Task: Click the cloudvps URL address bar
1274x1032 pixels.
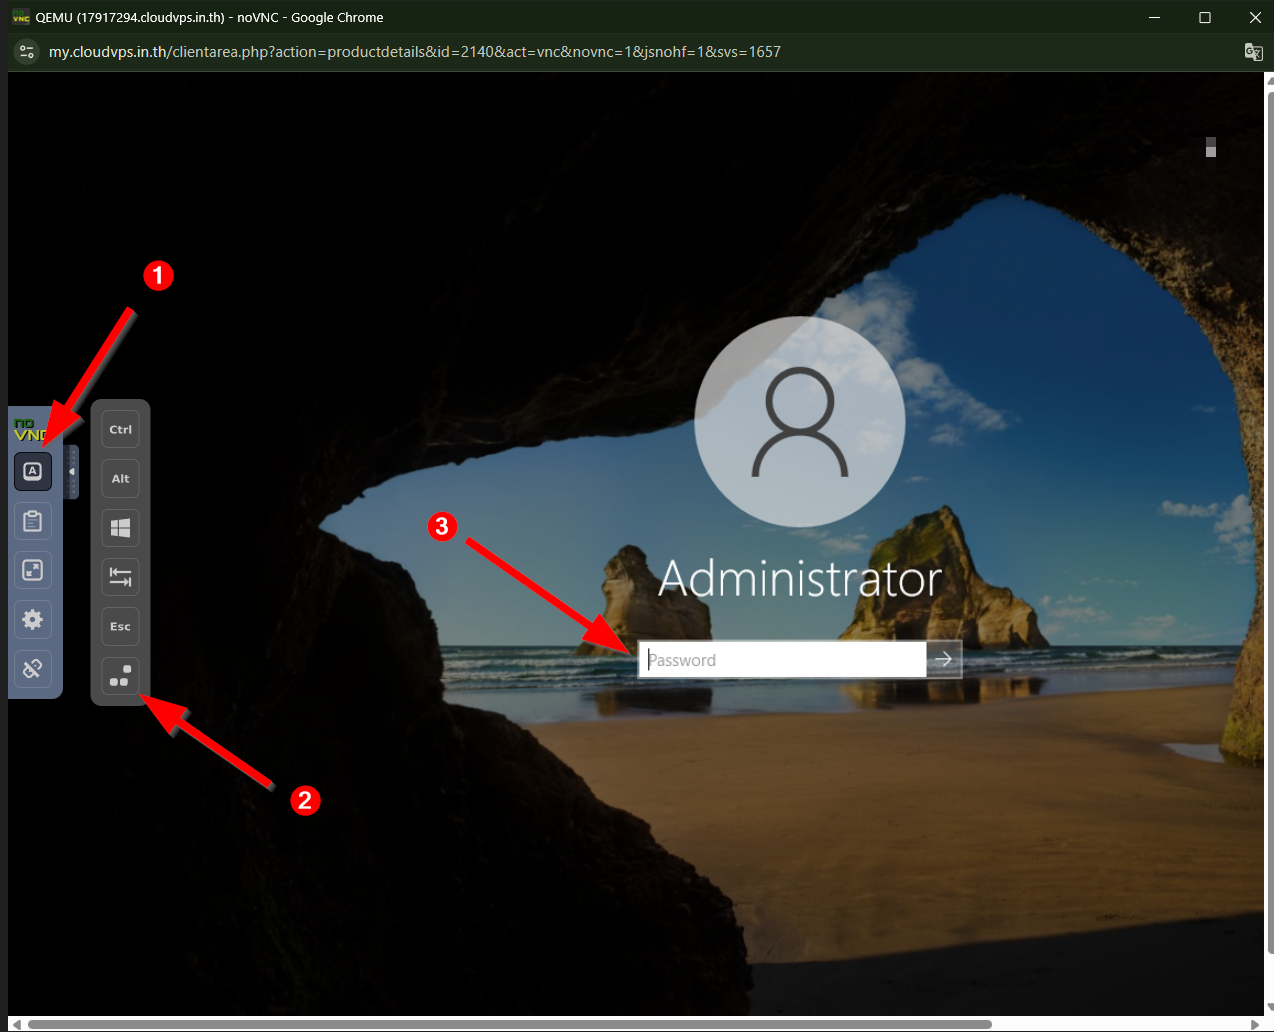Action: pyautogui.click(x=414, y=52)
